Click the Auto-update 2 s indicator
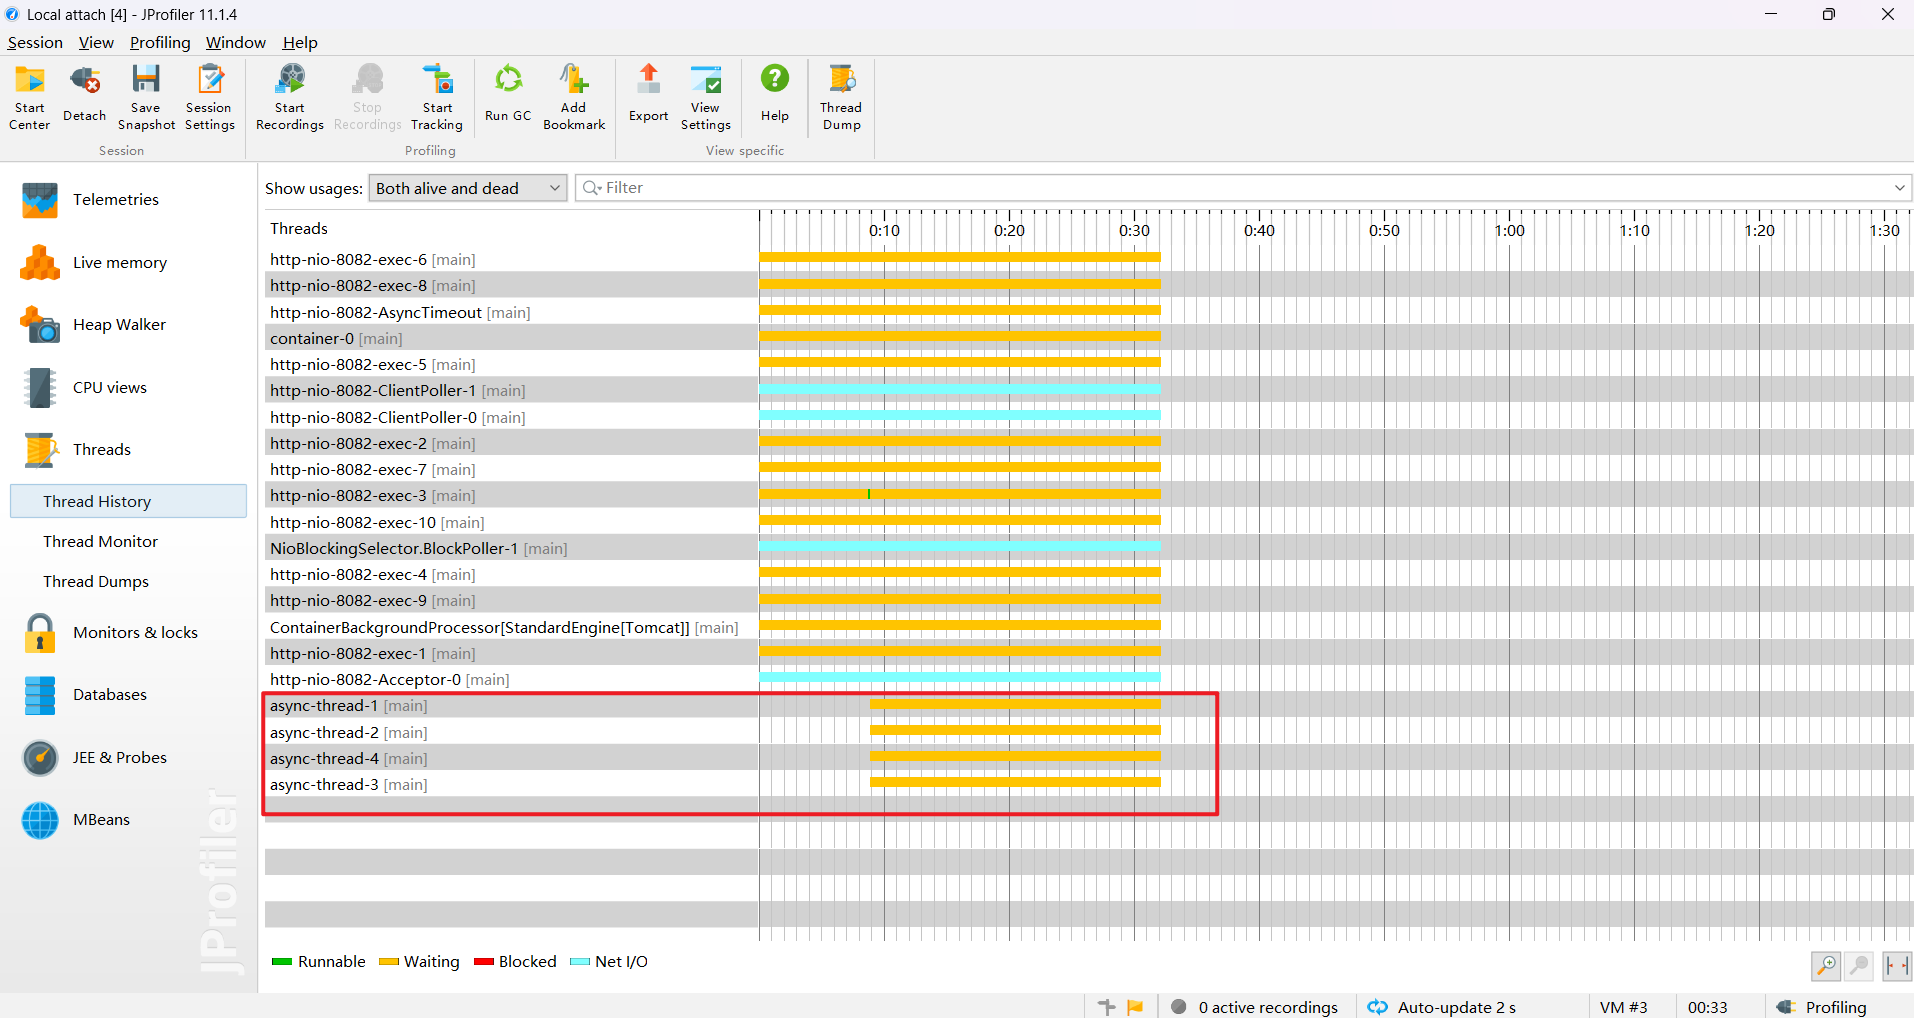The width and height of the screenshot is (1914, 1018). (x=1442, y=1007)
